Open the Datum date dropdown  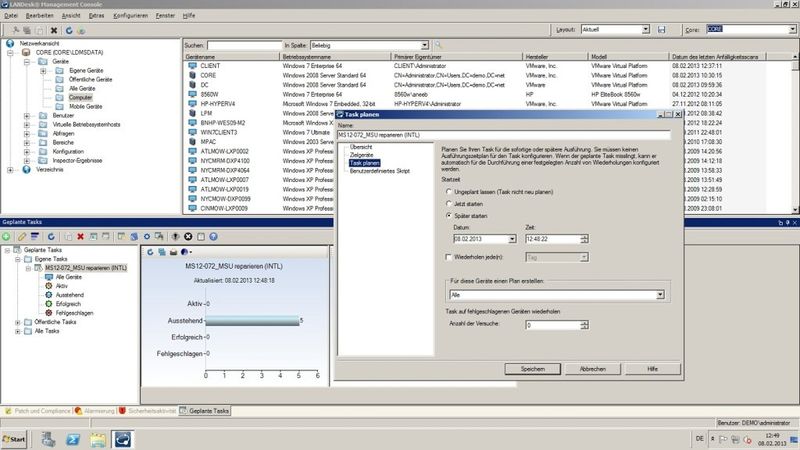512,239
